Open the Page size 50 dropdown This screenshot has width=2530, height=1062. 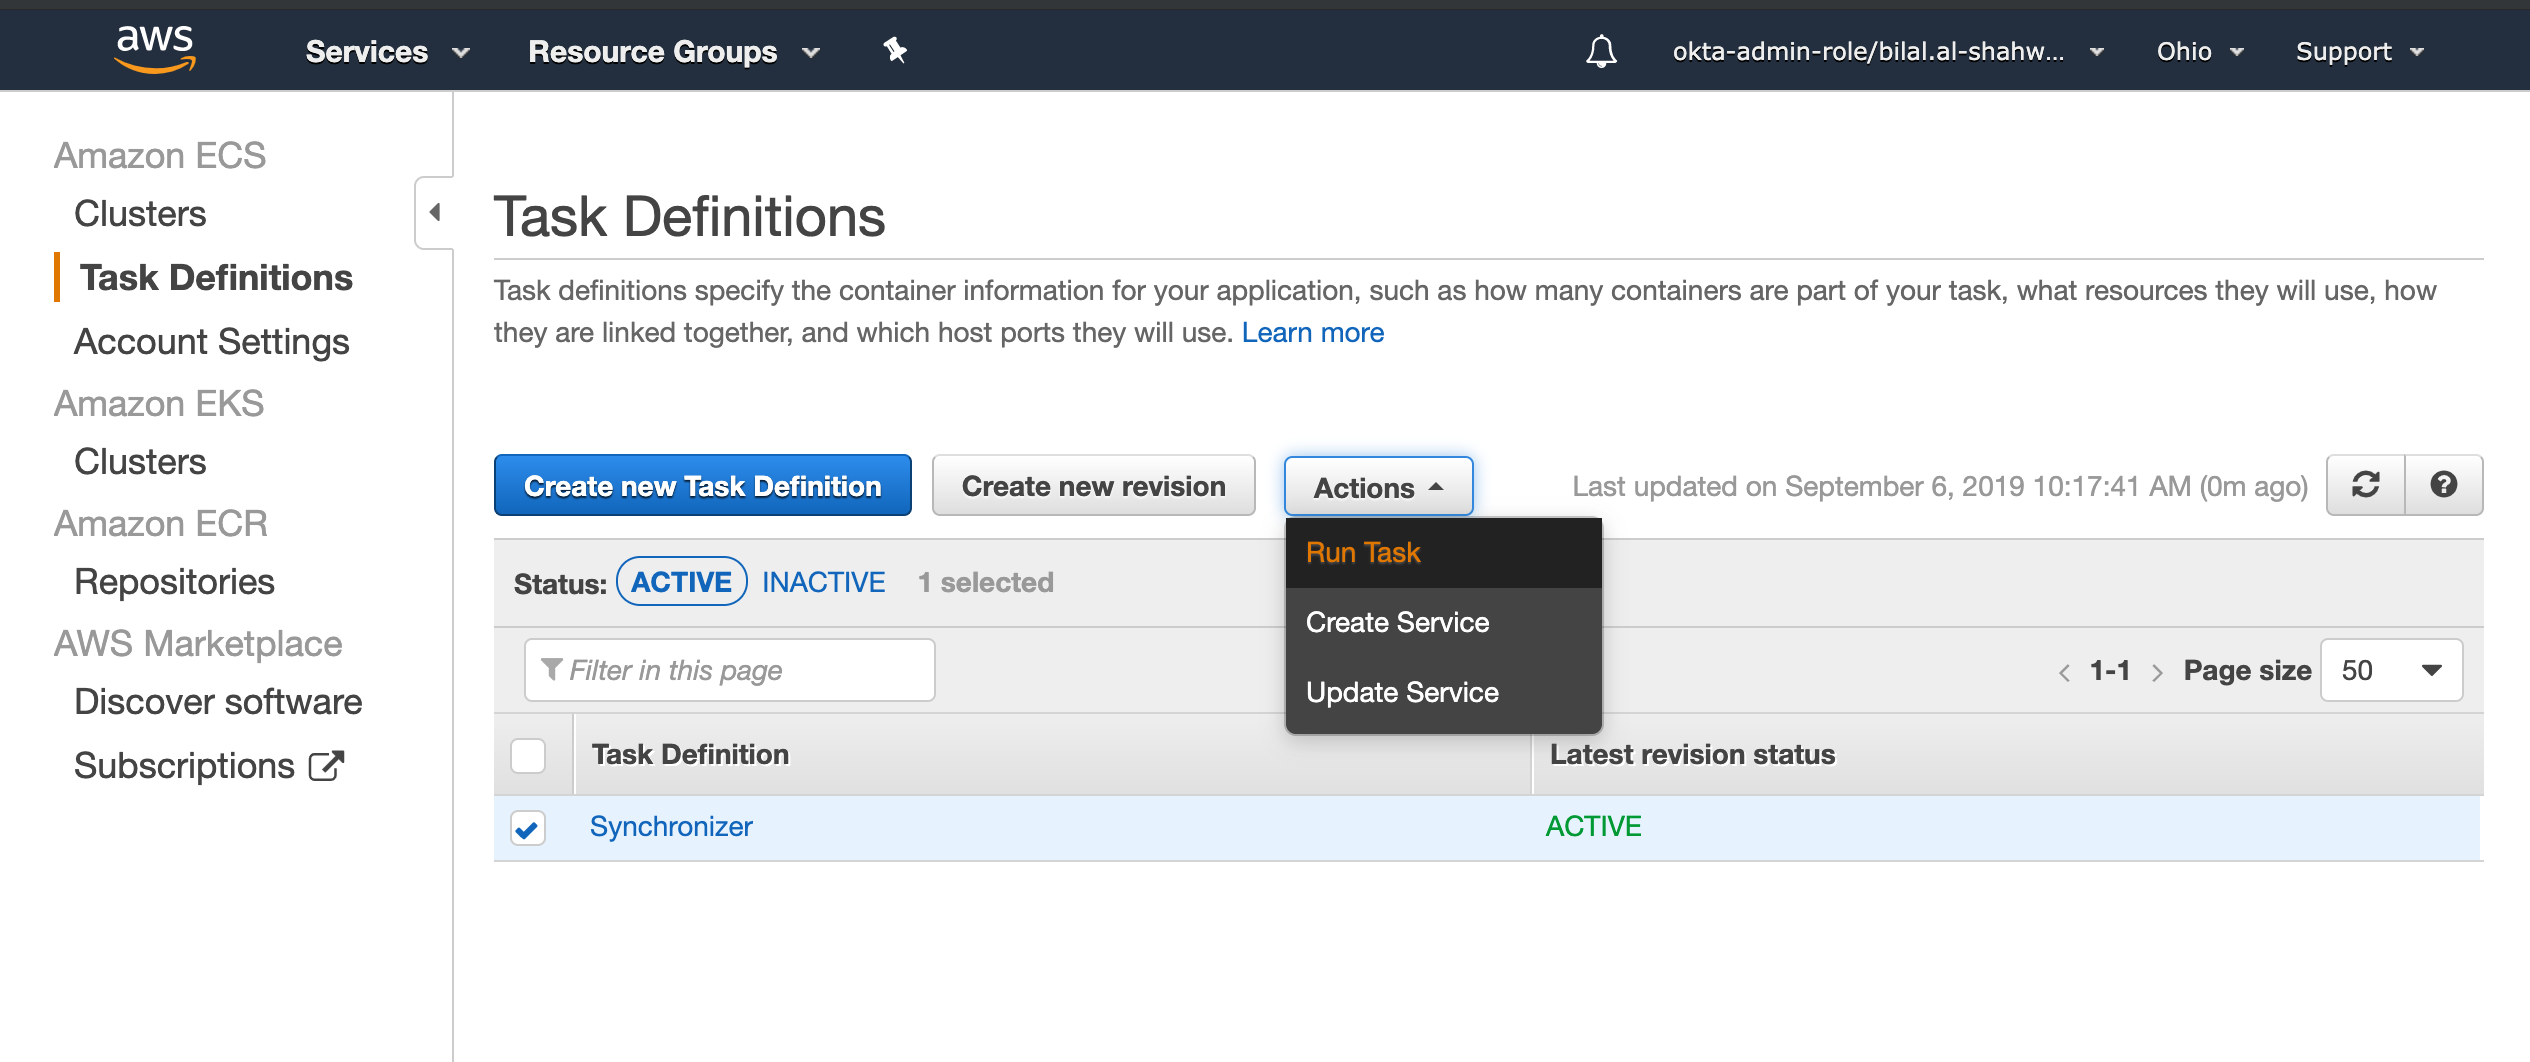click(2391, 670)
